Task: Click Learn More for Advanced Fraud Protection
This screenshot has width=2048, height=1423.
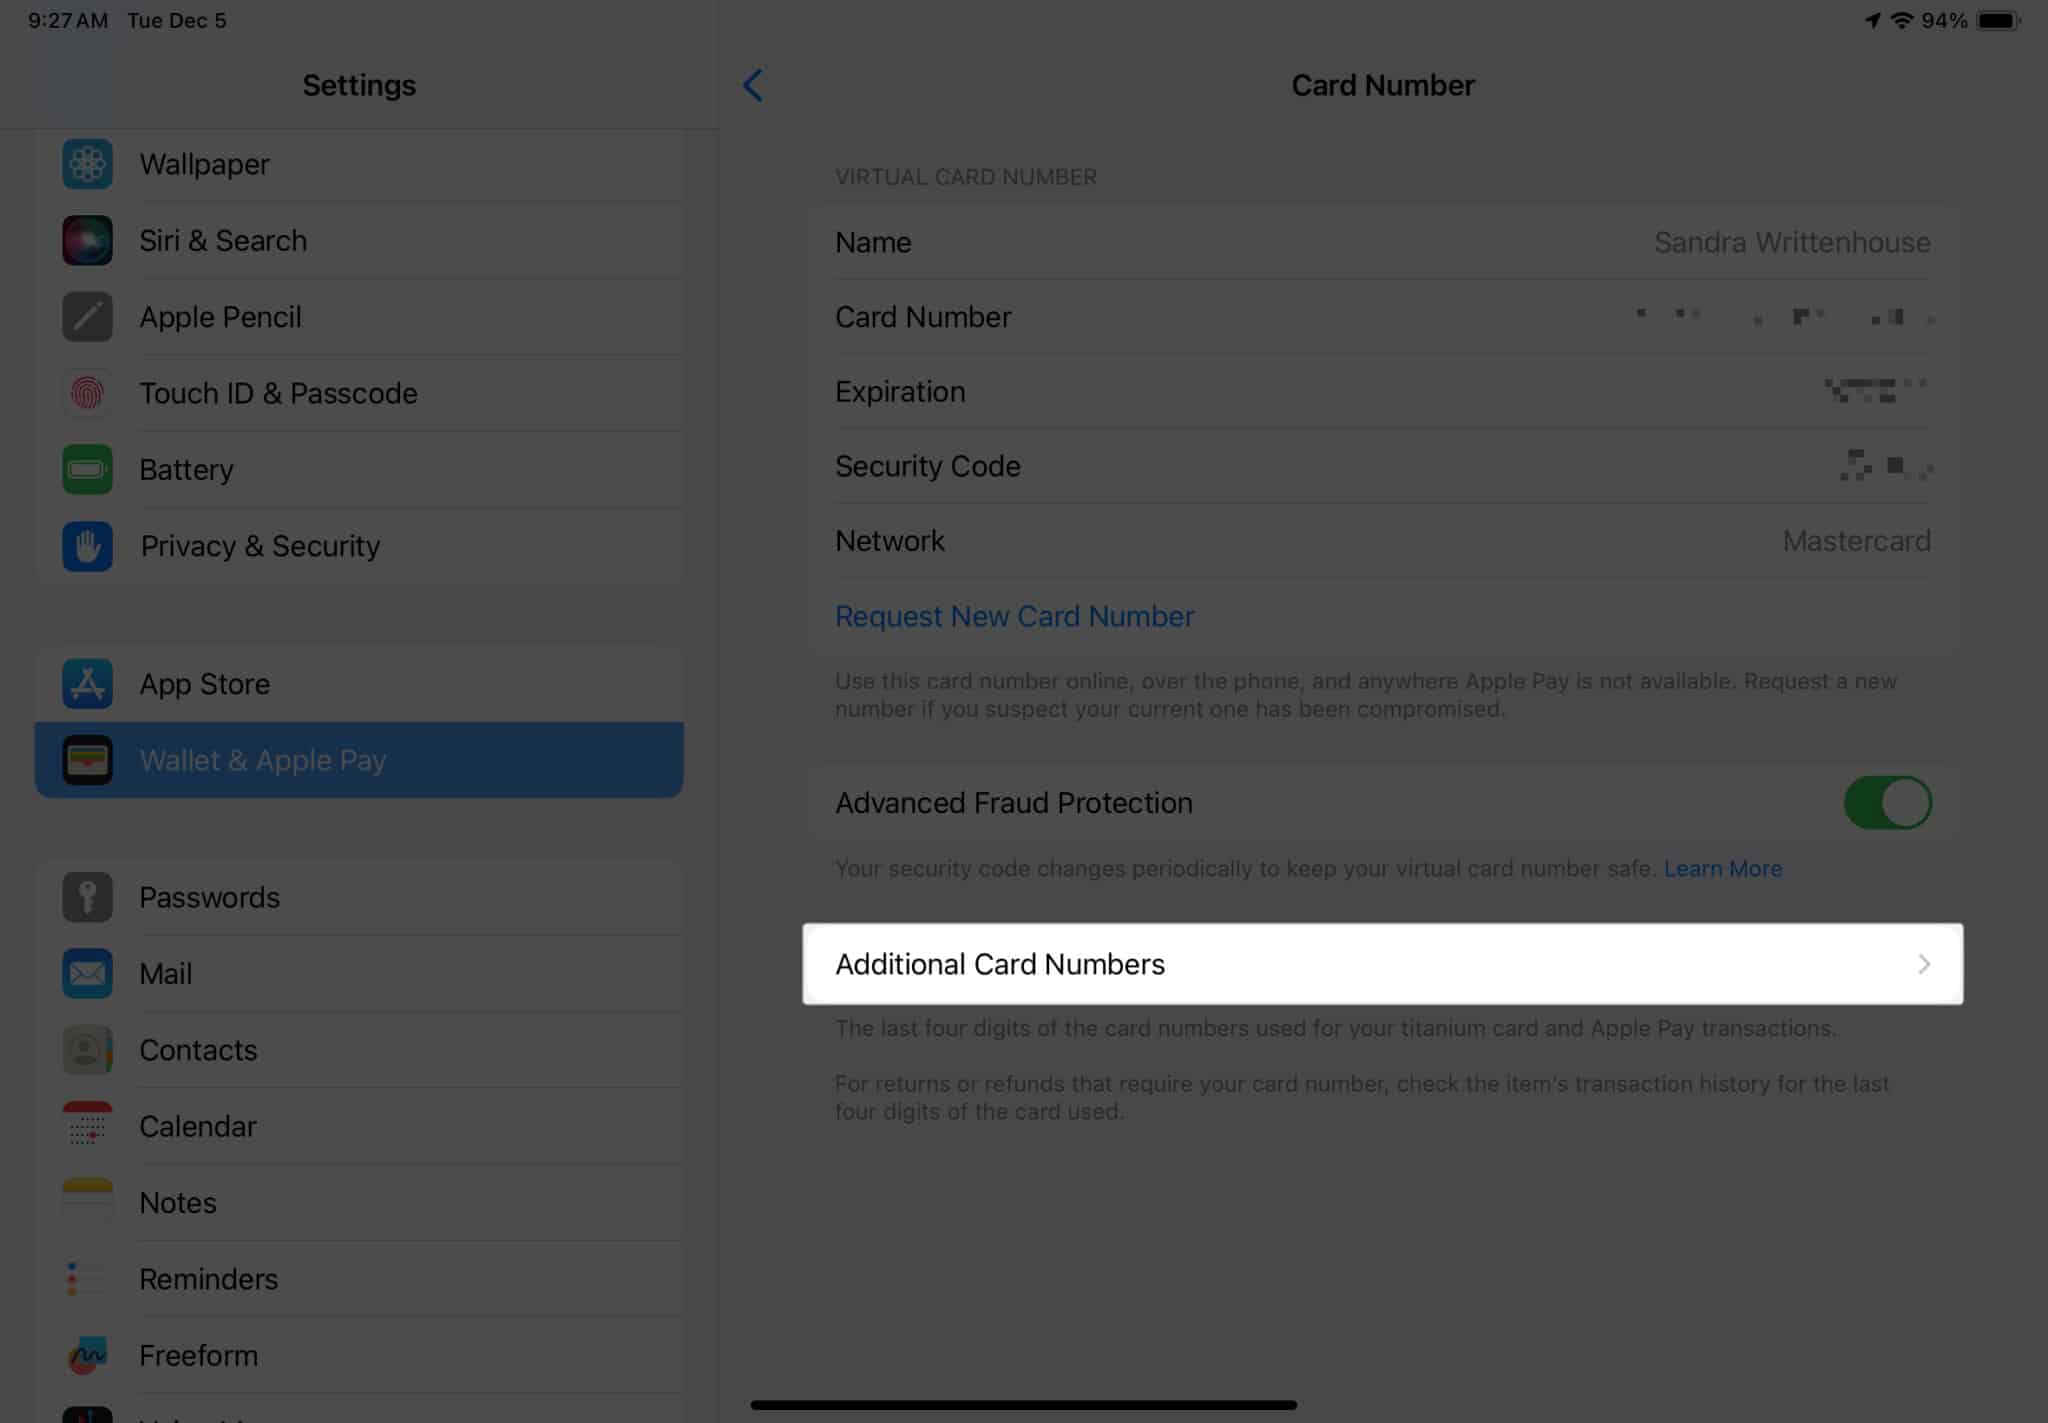Action: 1724,869
